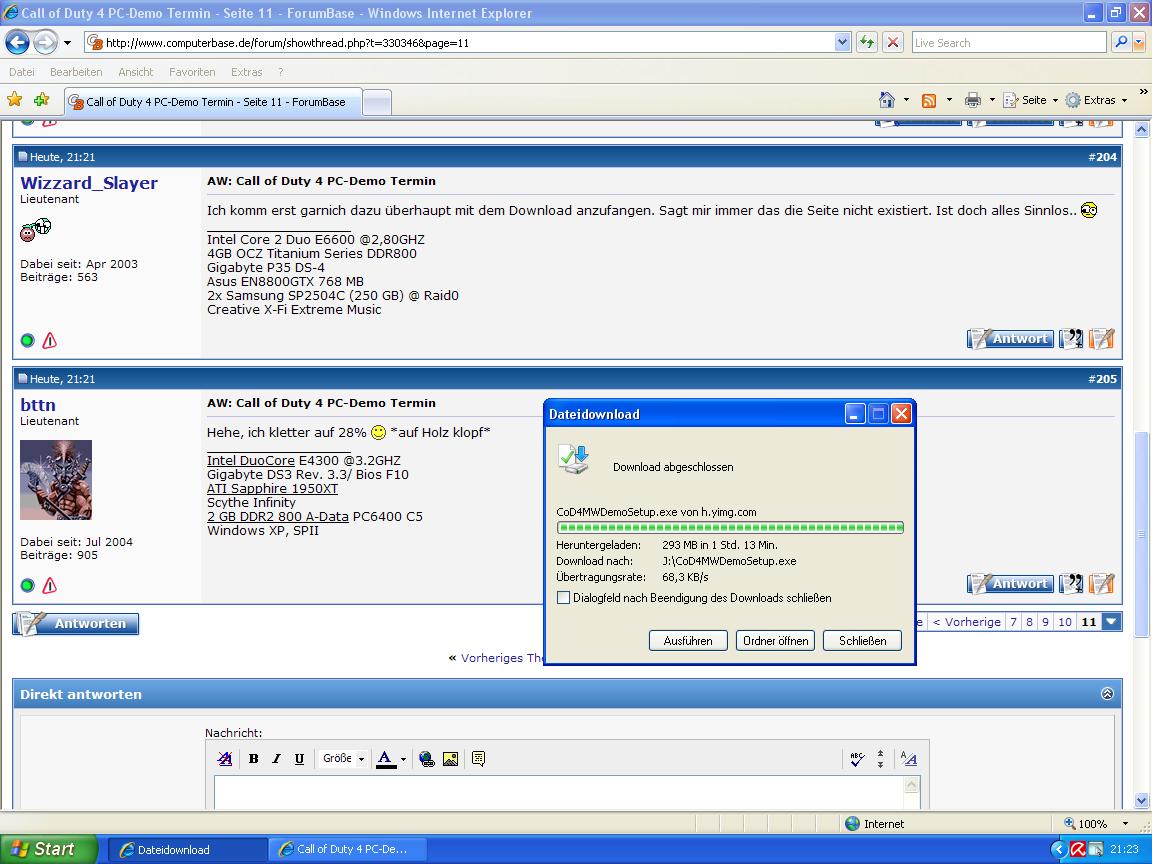Image resolution: width=1152 pixels, height=864 pixels.
Task: Quick reply icon on post #205
Action: pyautogui.click(x=1101, y=583)
